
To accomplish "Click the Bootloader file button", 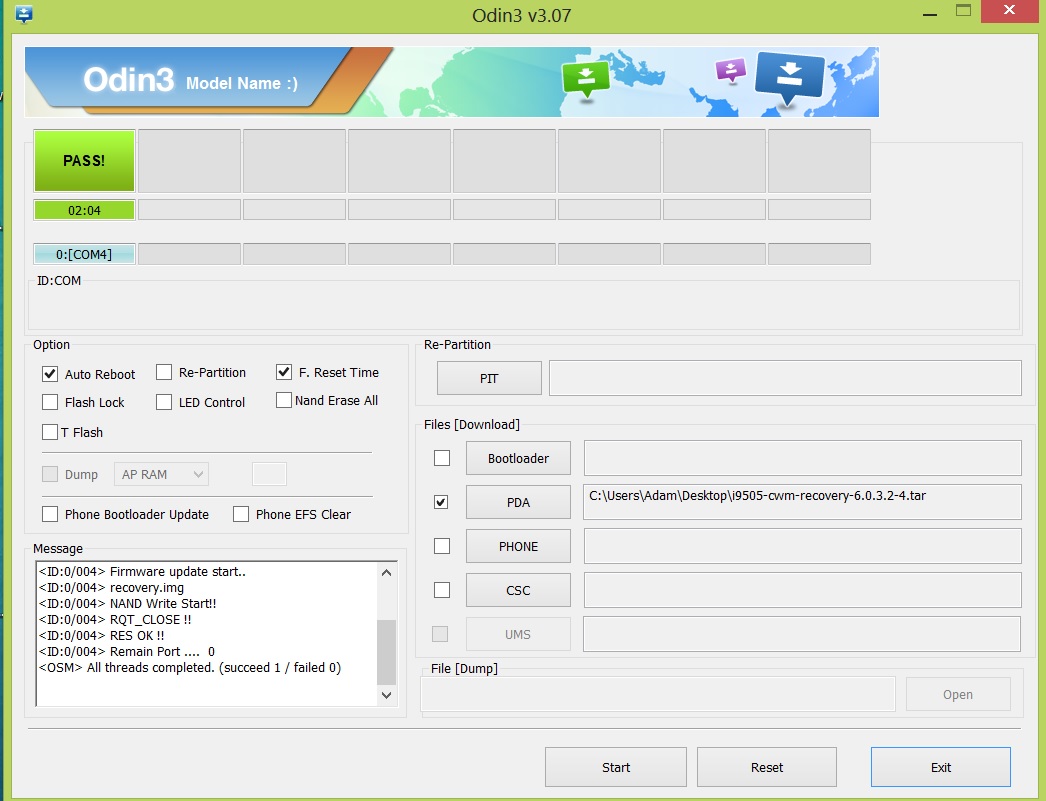I will (518, 458).
